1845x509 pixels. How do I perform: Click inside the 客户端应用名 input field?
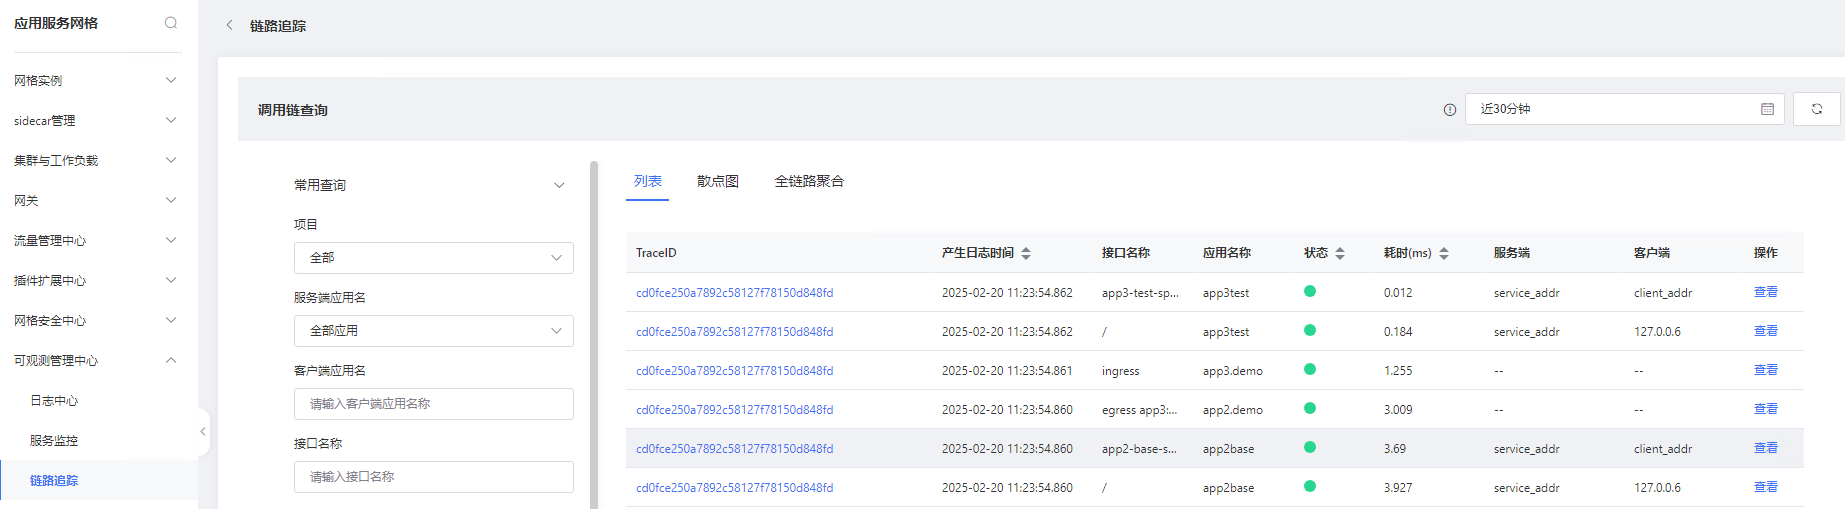click(x=434, y=404)
